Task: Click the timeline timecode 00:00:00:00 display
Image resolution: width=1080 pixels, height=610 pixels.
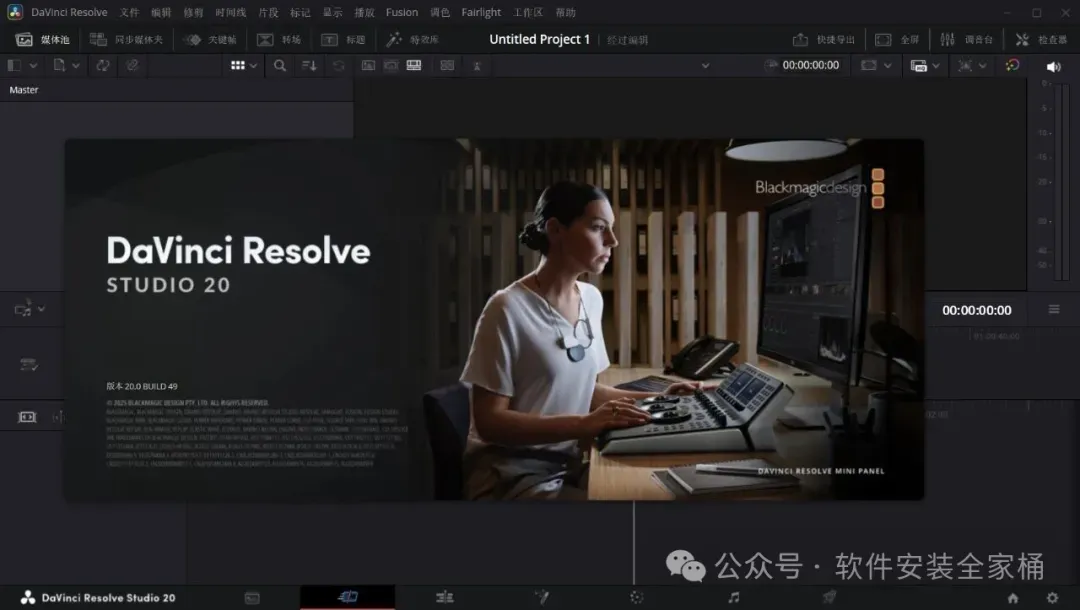Action: click(x=977, y=311)
